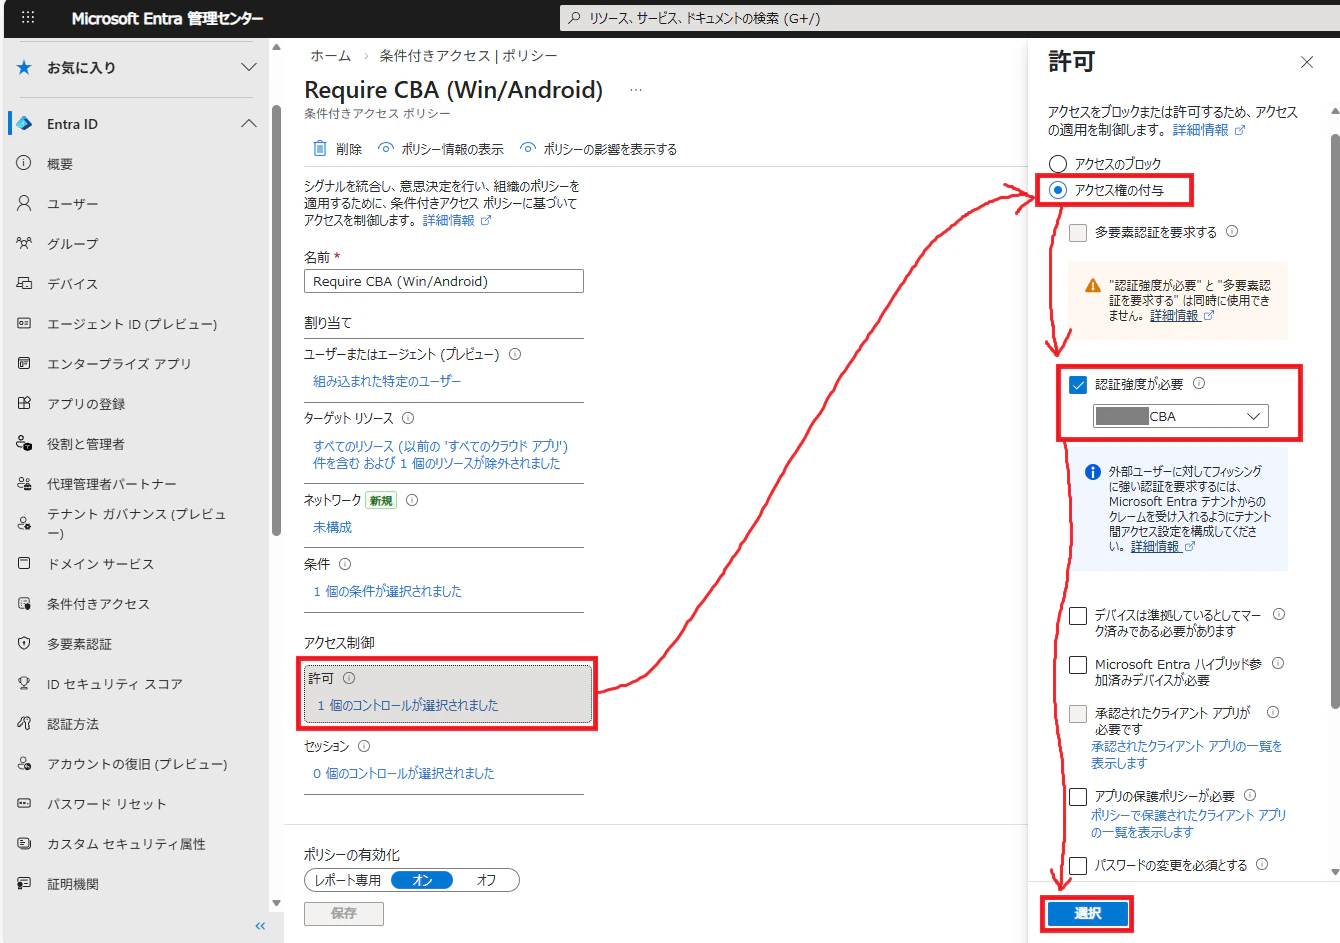The image size is (1340, 943).
Task: Collapse the sidebar with double chevron
Action: pyautogui.click(x=260, y=926)
